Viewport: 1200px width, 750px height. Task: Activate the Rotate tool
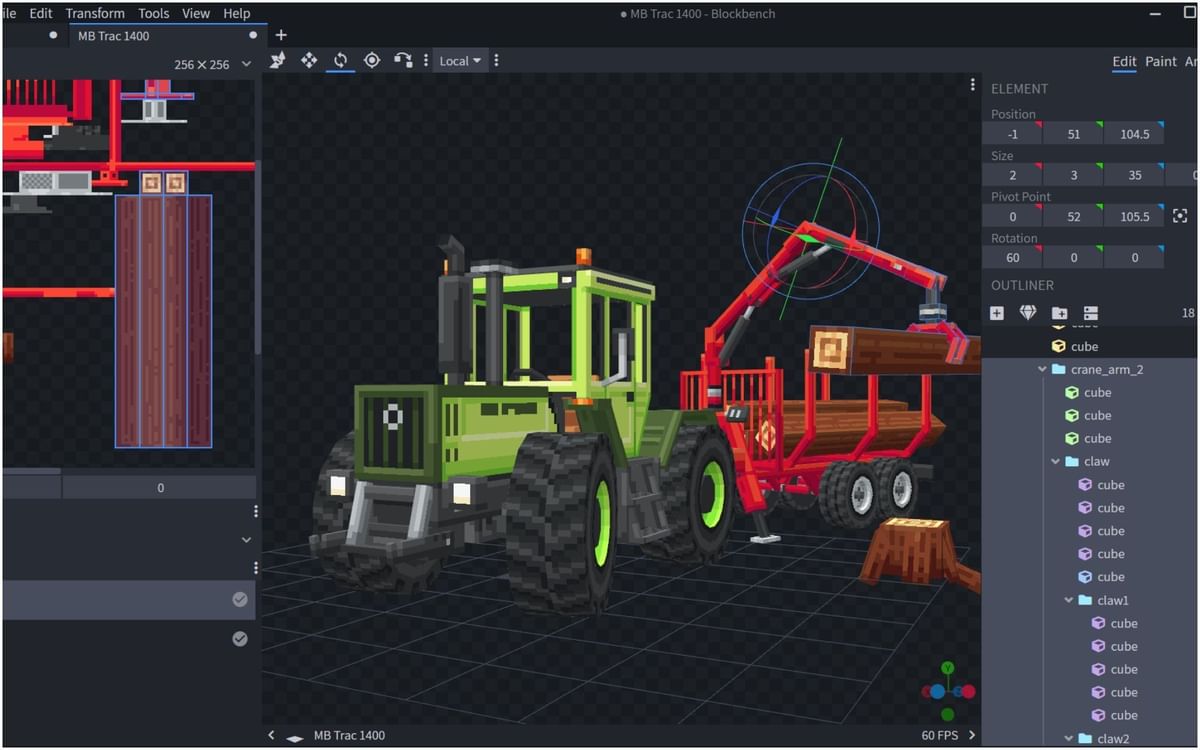(x=340, y=61)
